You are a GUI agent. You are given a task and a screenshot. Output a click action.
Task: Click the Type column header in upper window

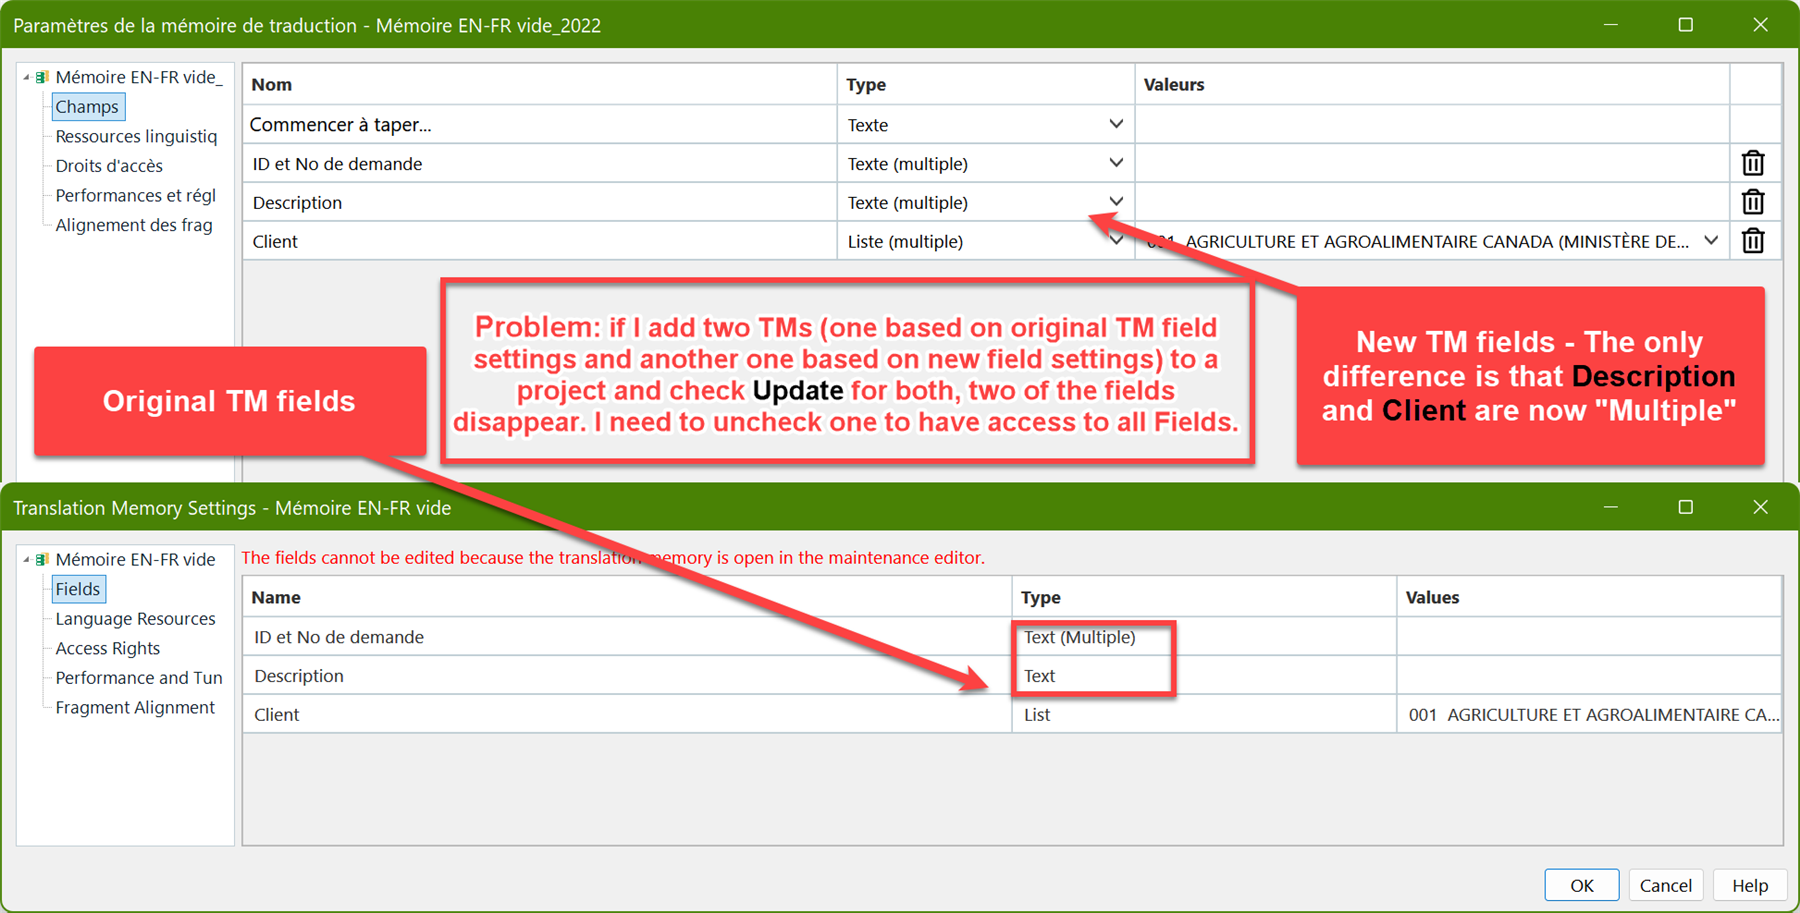(986, 84)
